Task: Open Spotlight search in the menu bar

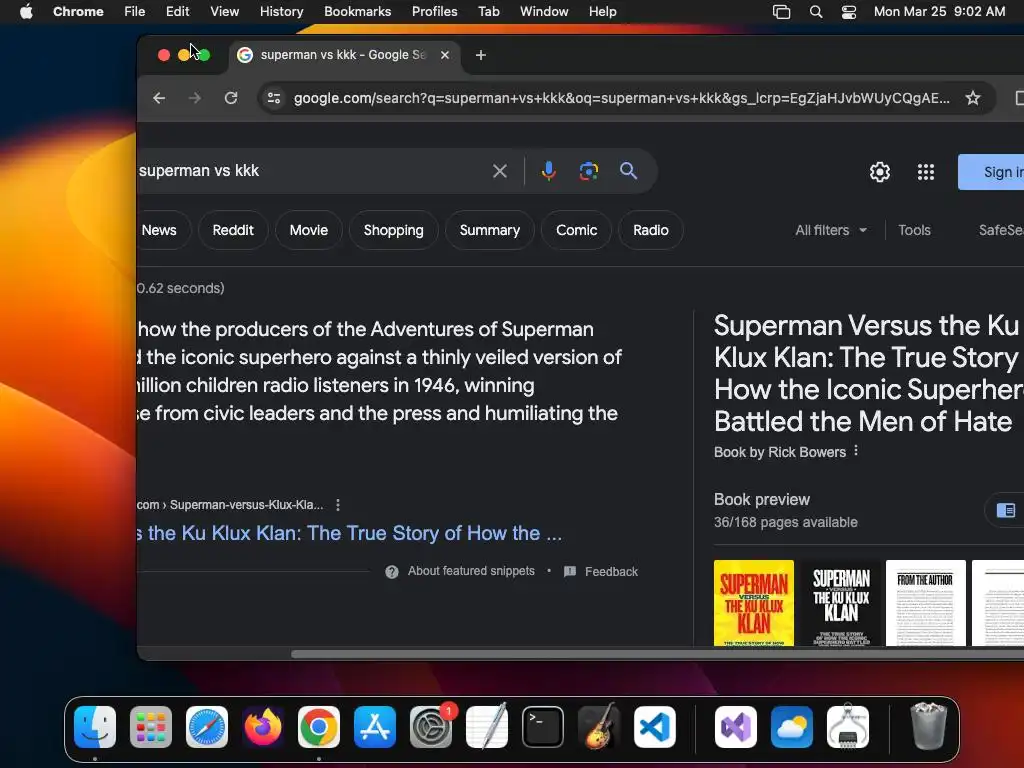Action: click(816, 12)
